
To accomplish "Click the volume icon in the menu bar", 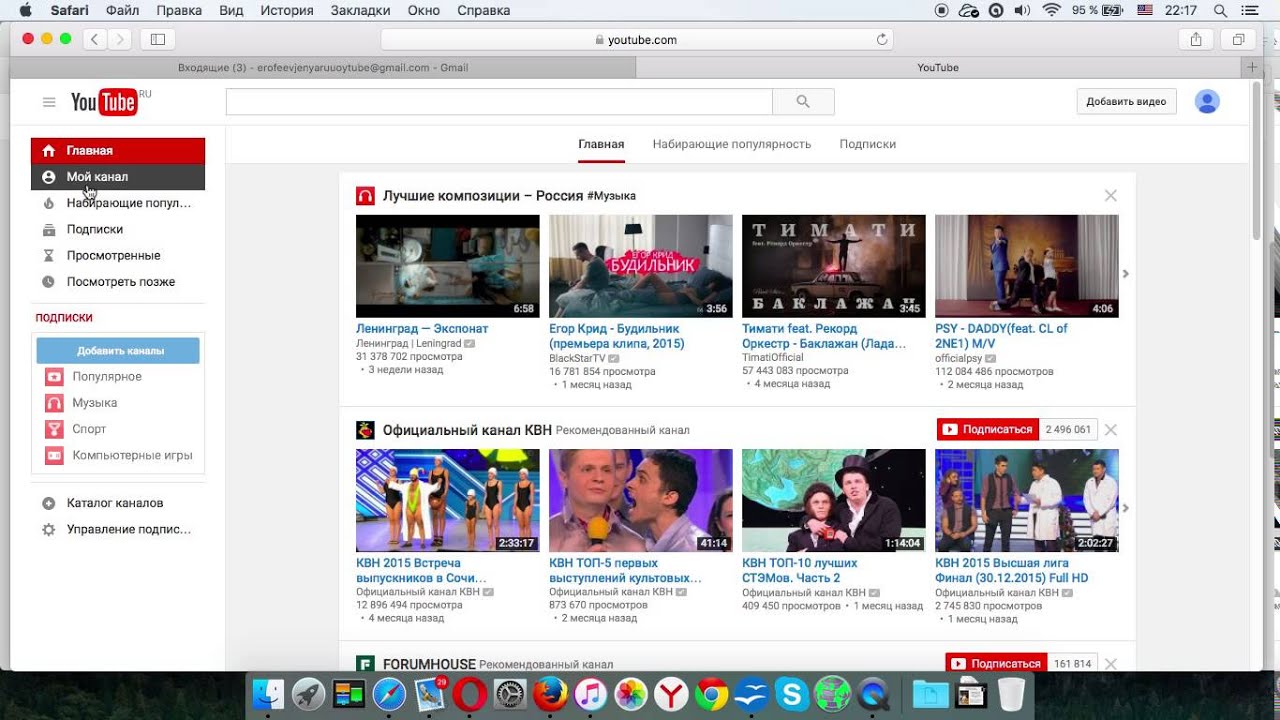I will [x=1022, y=10].
